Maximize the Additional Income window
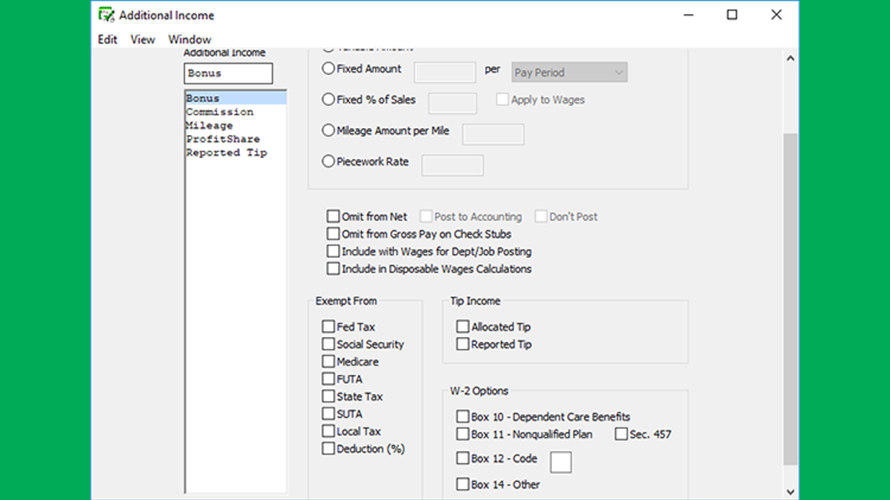Image resolution: width=890 pixels, height=500 pixels. pos(732,15)
